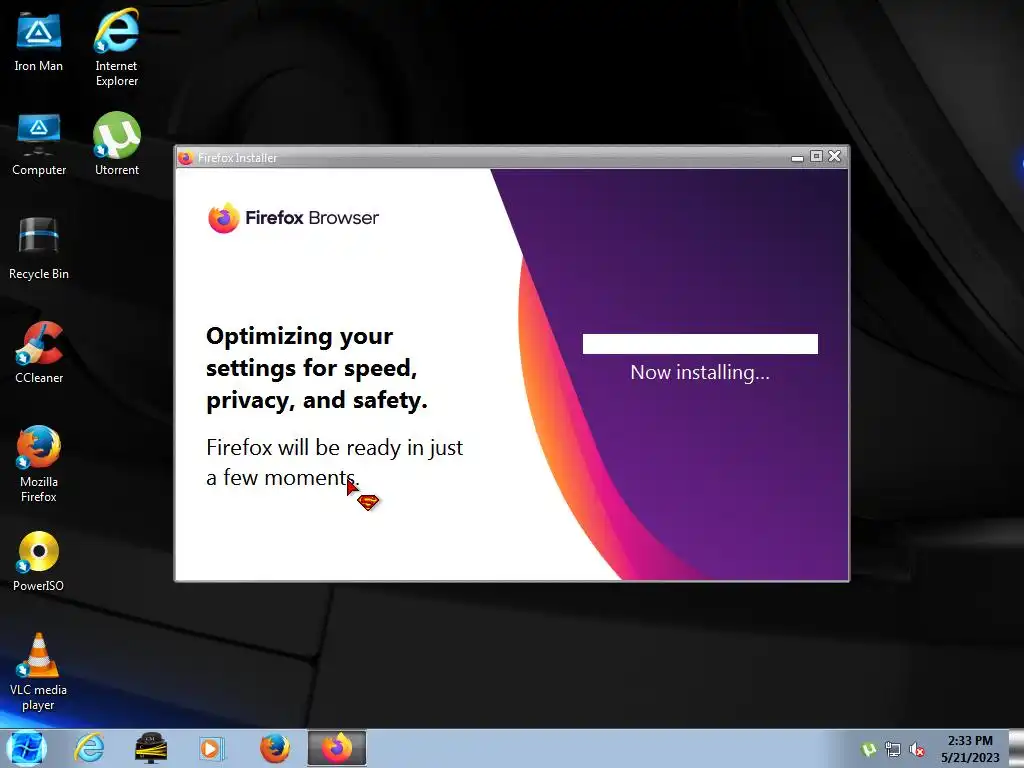Click the Show desktop strip beside clock
The image size is (1024, 768).
pyautogui.click(x=1016, y=748)
